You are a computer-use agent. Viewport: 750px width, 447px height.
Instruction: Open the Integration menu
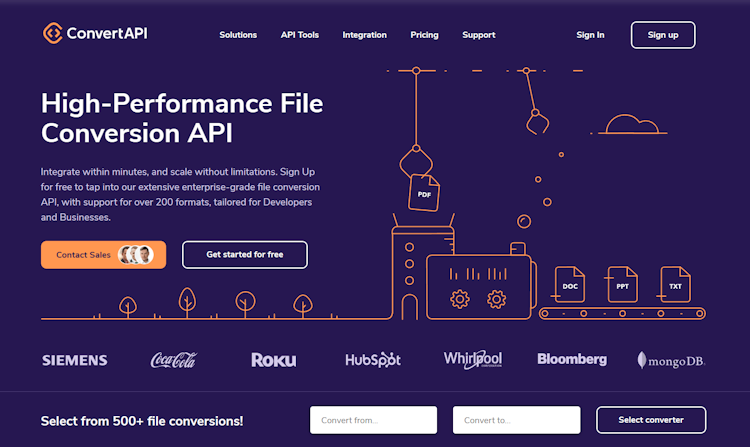pyautogui.click(x=364, y=35)
